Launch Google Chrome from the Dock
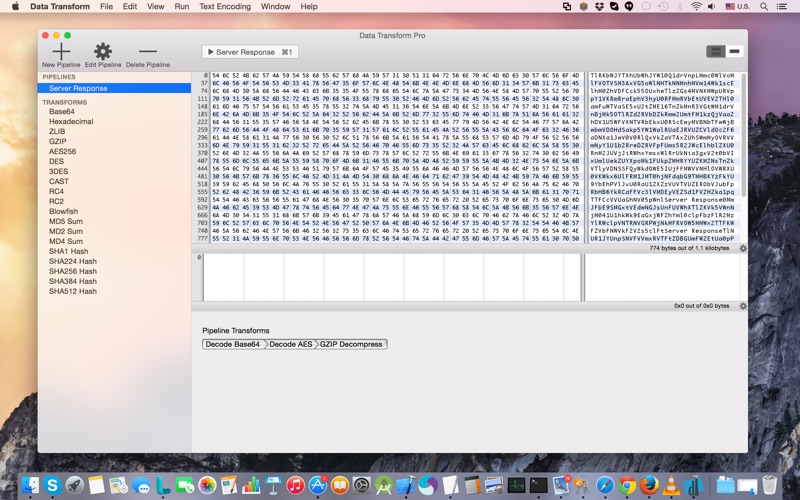800x500 pixels. pos(627,485)
